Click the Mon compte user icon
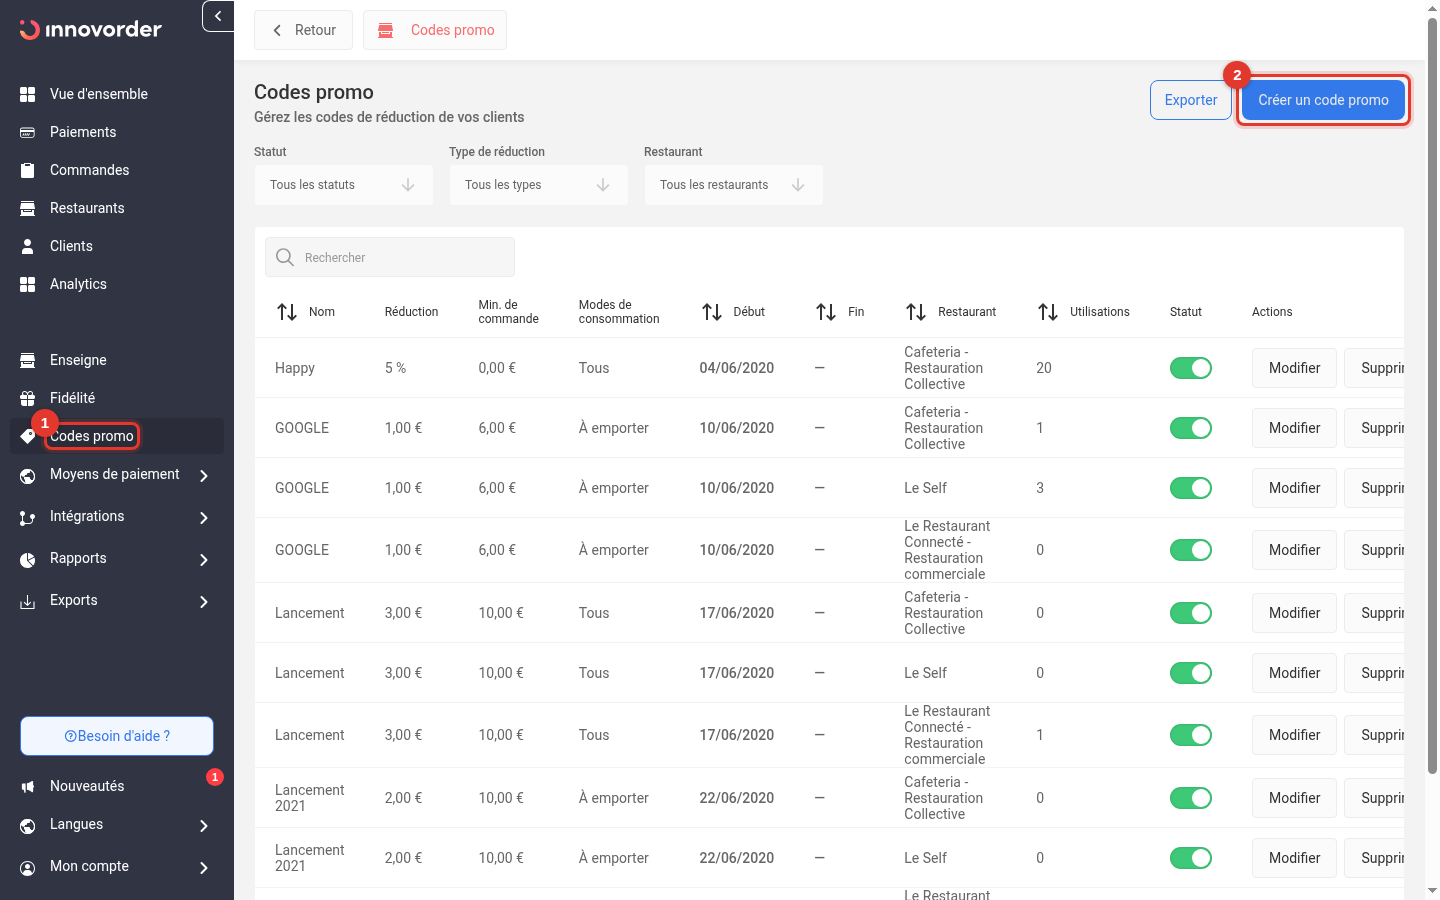 (28, 867)
